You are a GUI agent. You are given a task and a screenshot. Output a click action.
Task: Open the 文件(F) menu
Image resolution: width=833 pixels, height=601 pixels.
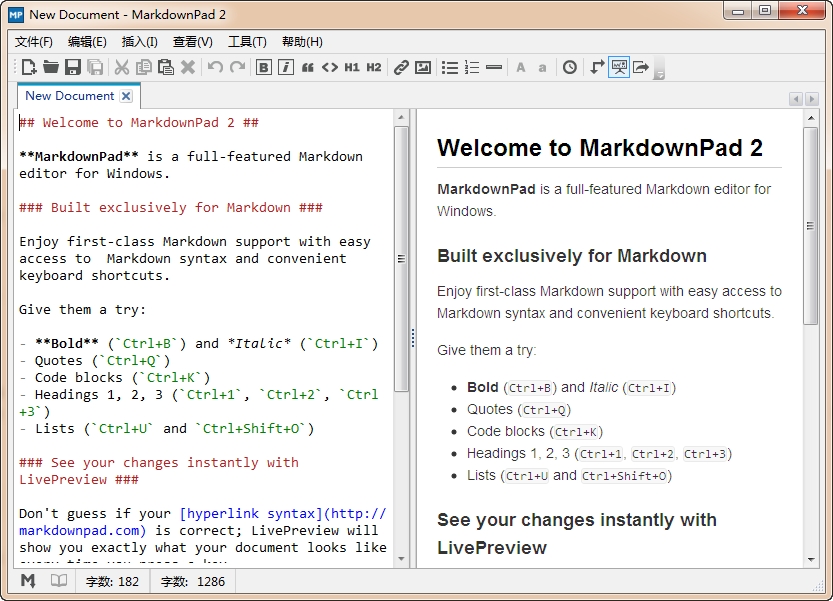coord(33,42)
